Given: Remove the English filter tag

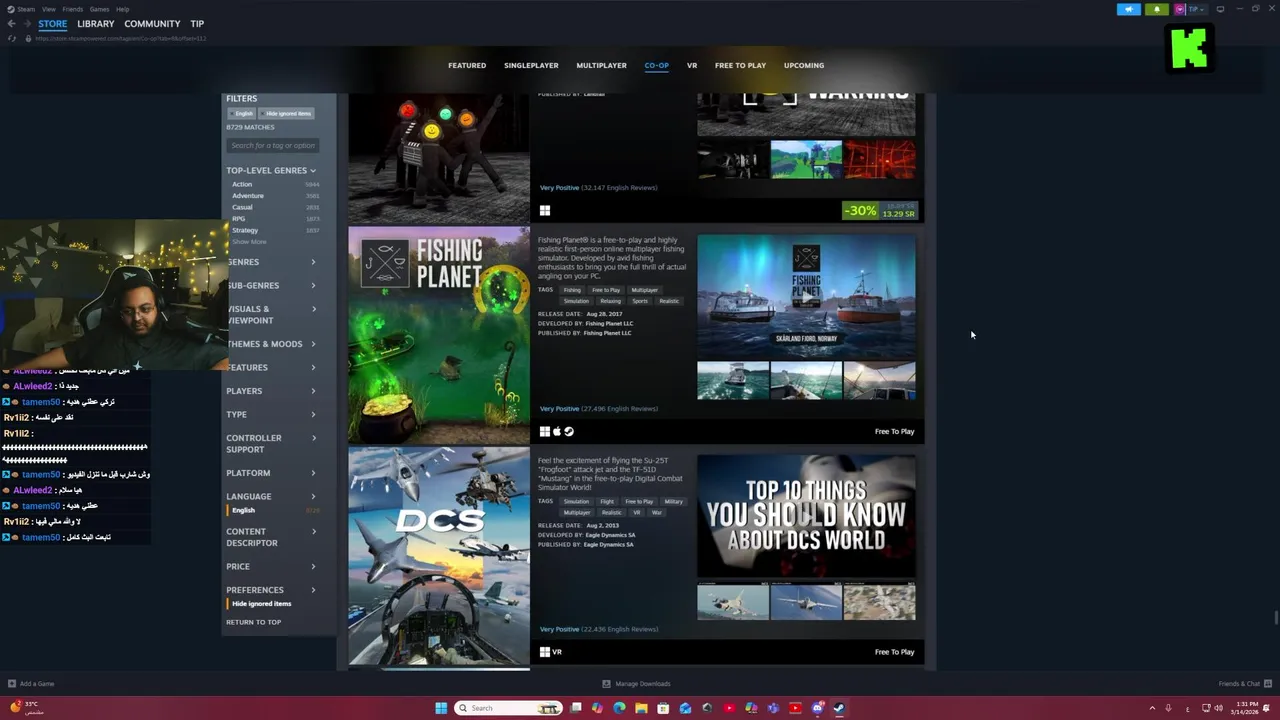Looking at the screenshot, I should [x=244, y=114].
